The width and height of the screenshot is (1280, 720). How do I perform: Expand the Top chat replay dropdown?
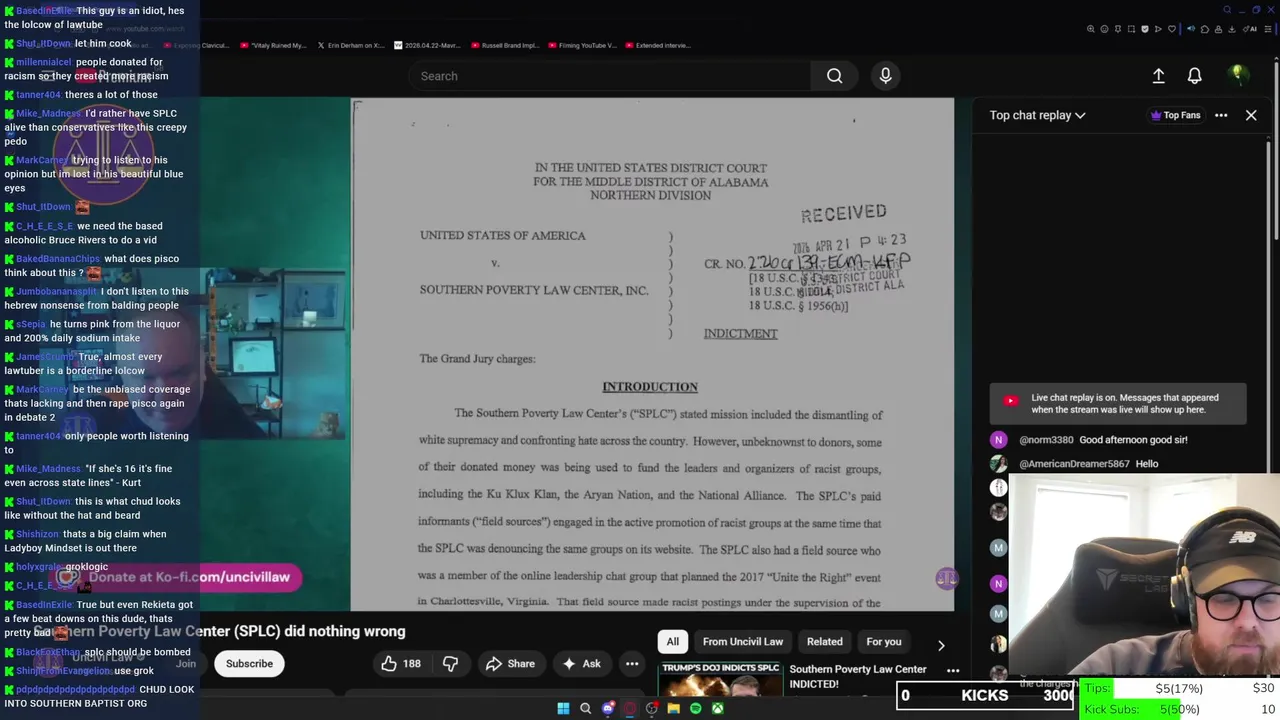(x=1037, y=115)
